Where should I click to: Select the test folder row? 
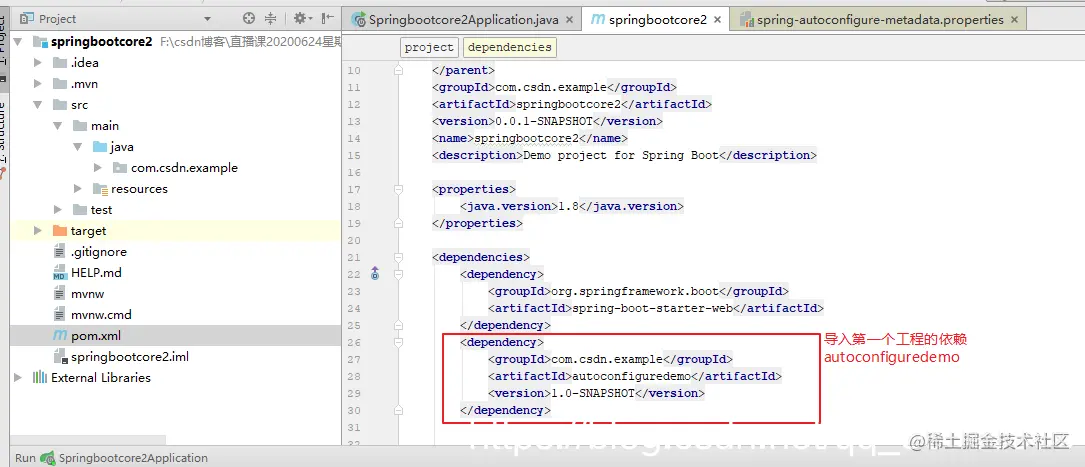[176, 210]
